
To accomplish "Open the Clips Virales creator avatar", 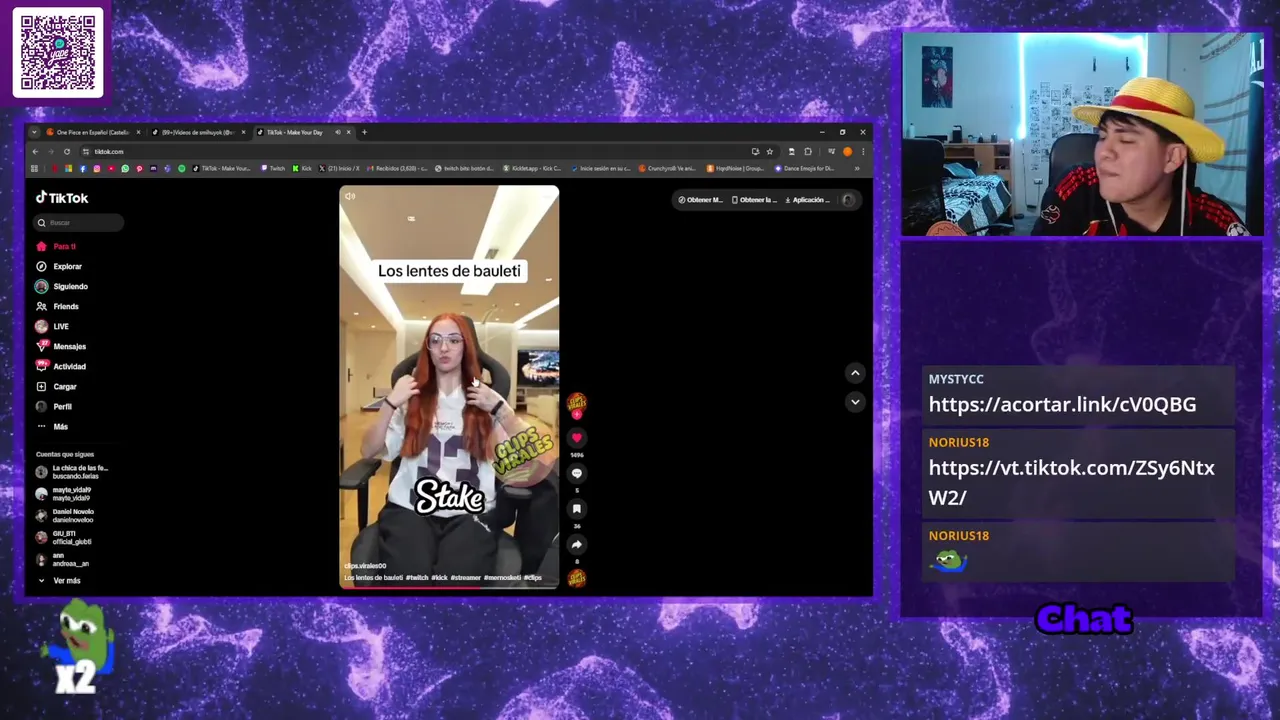I will point(577,402).
